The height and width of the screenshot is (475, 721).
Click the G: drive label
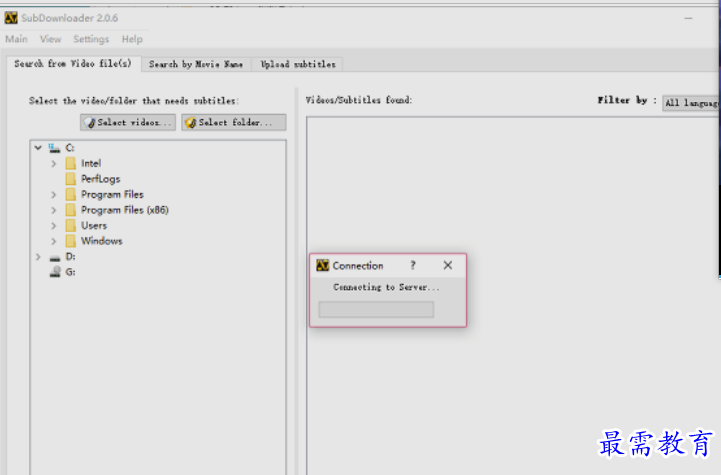[x=70, y=272]
